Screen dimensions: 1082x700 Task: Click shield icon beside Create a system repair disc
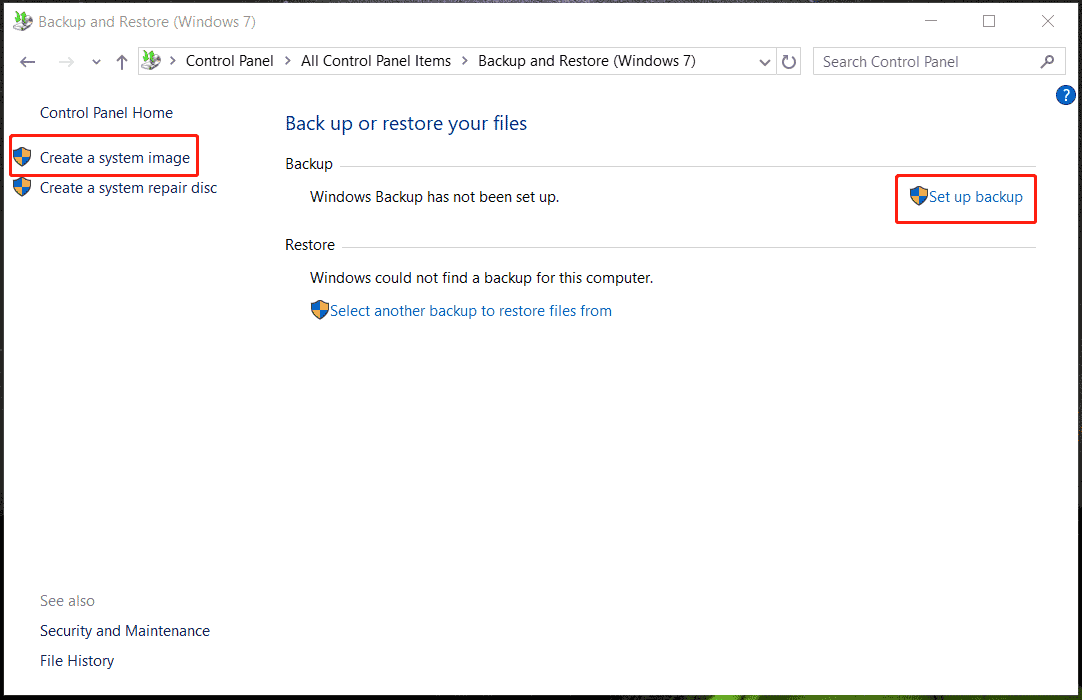point(22,186)
